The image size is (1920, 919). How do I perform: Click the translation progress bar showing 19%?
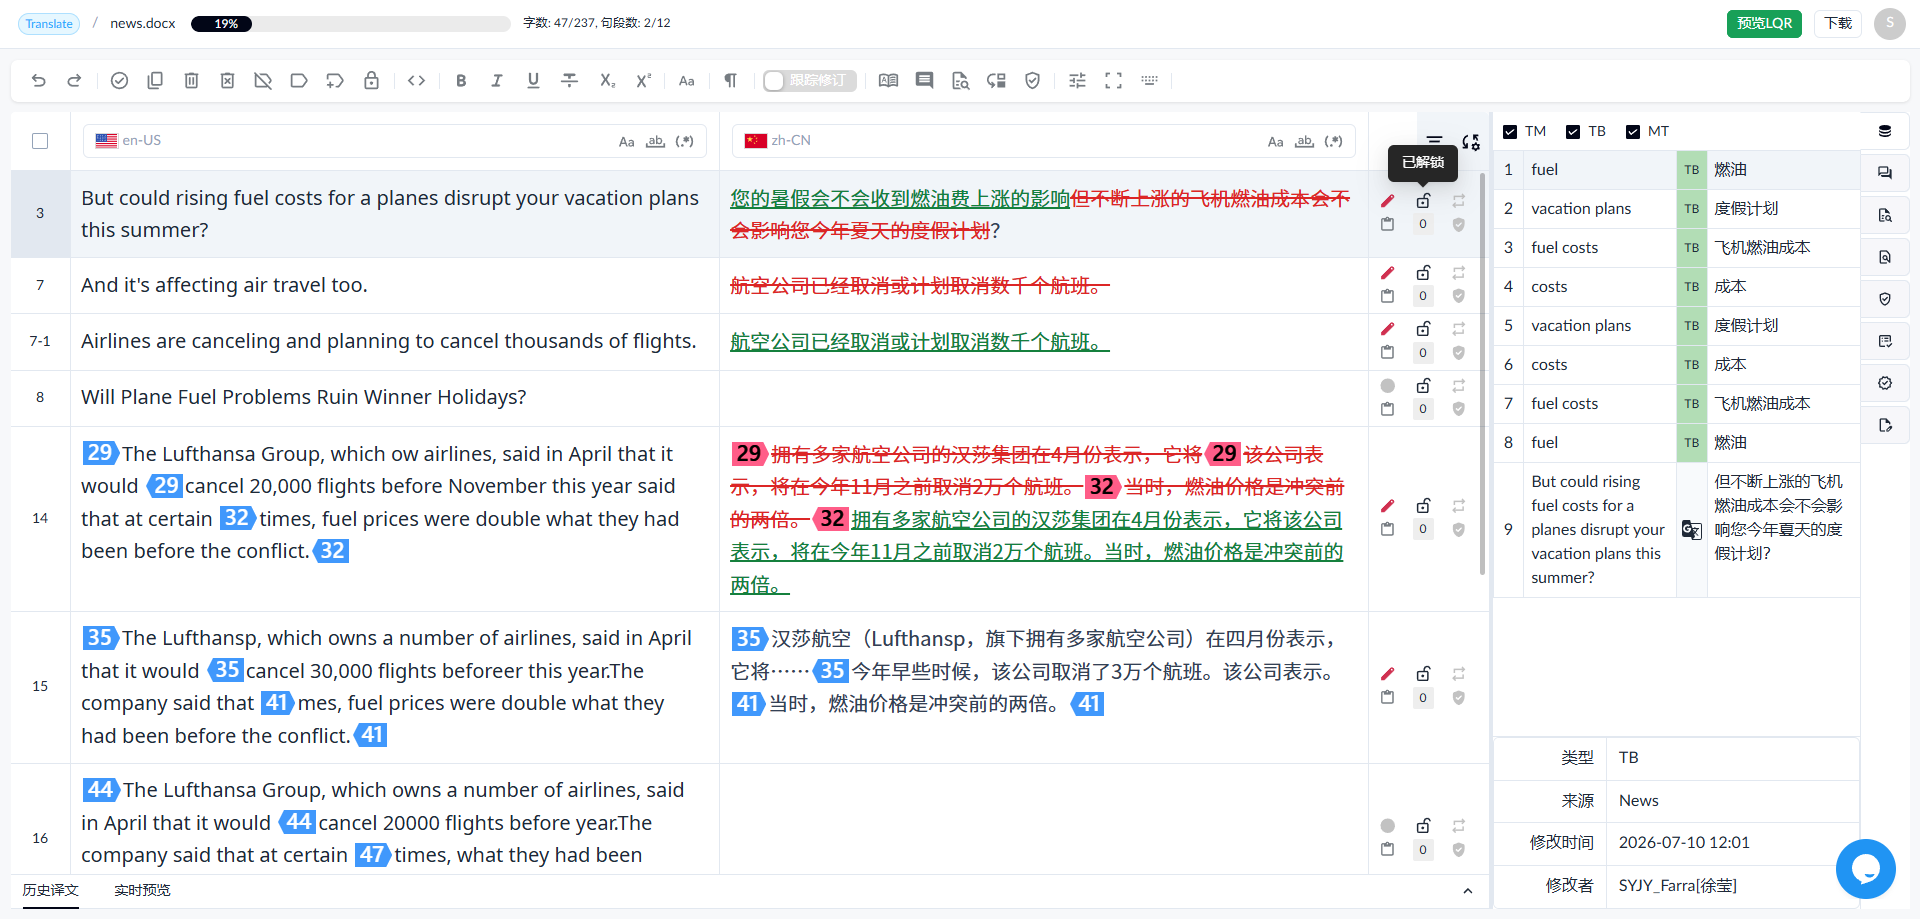(x=350, y=24)
